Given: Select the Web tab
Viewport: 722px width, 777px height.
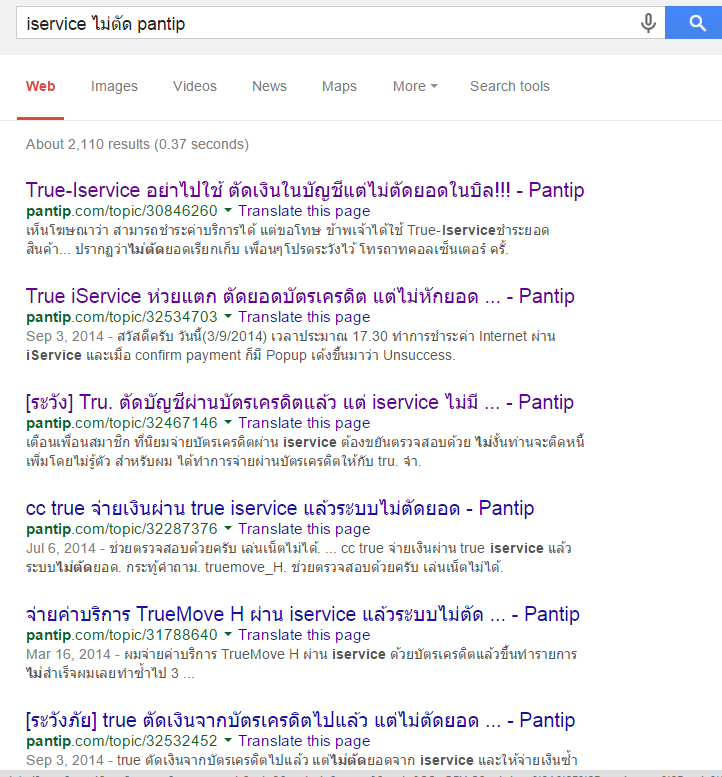Looking at the screenshot, I should pos(41,86).
